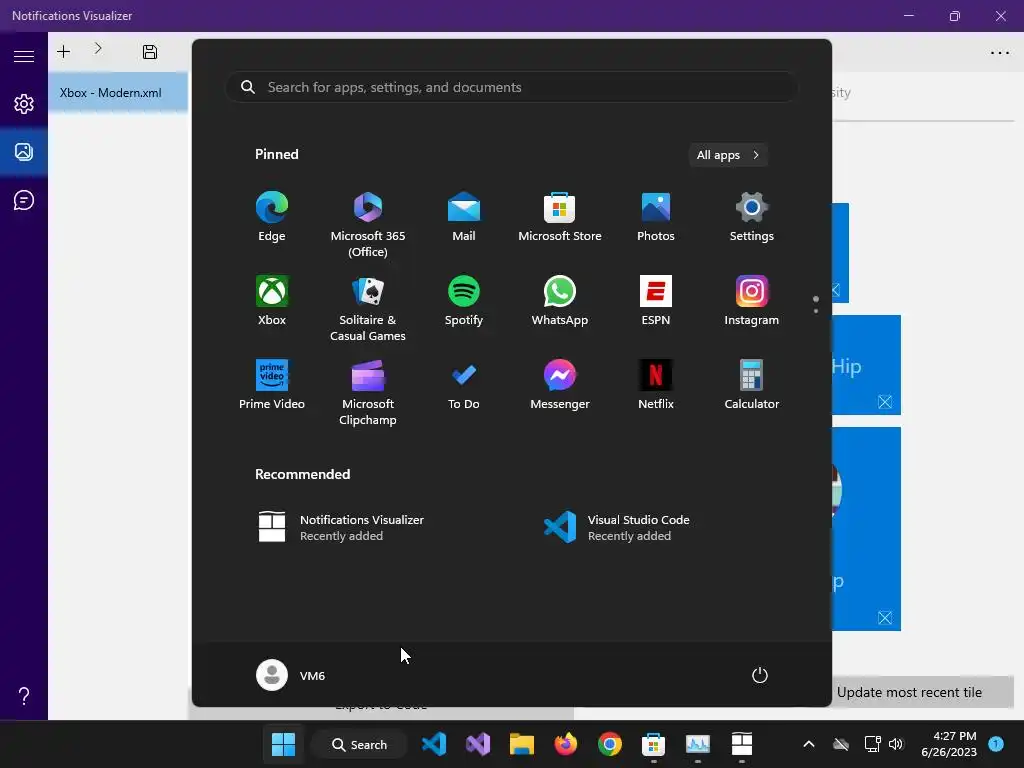
Task: Open the Calculator app
Action: (x=752, y=385)
